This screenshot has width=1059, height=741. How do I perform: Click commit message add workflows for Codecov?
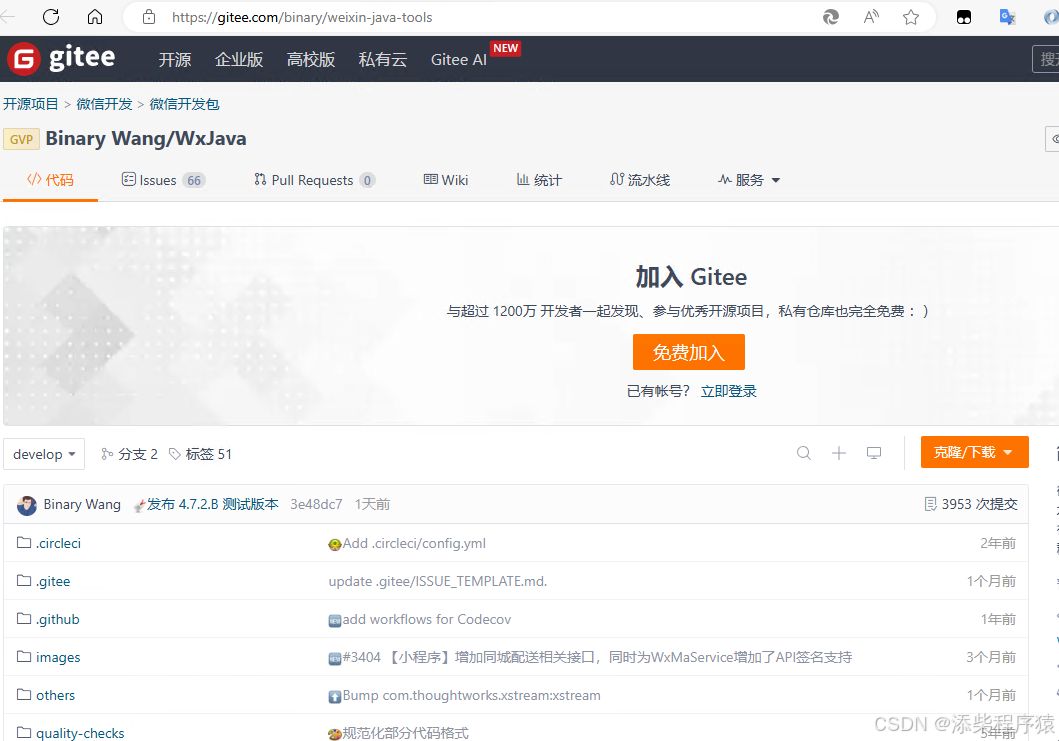pyautogui.click(x=427, y=619)
